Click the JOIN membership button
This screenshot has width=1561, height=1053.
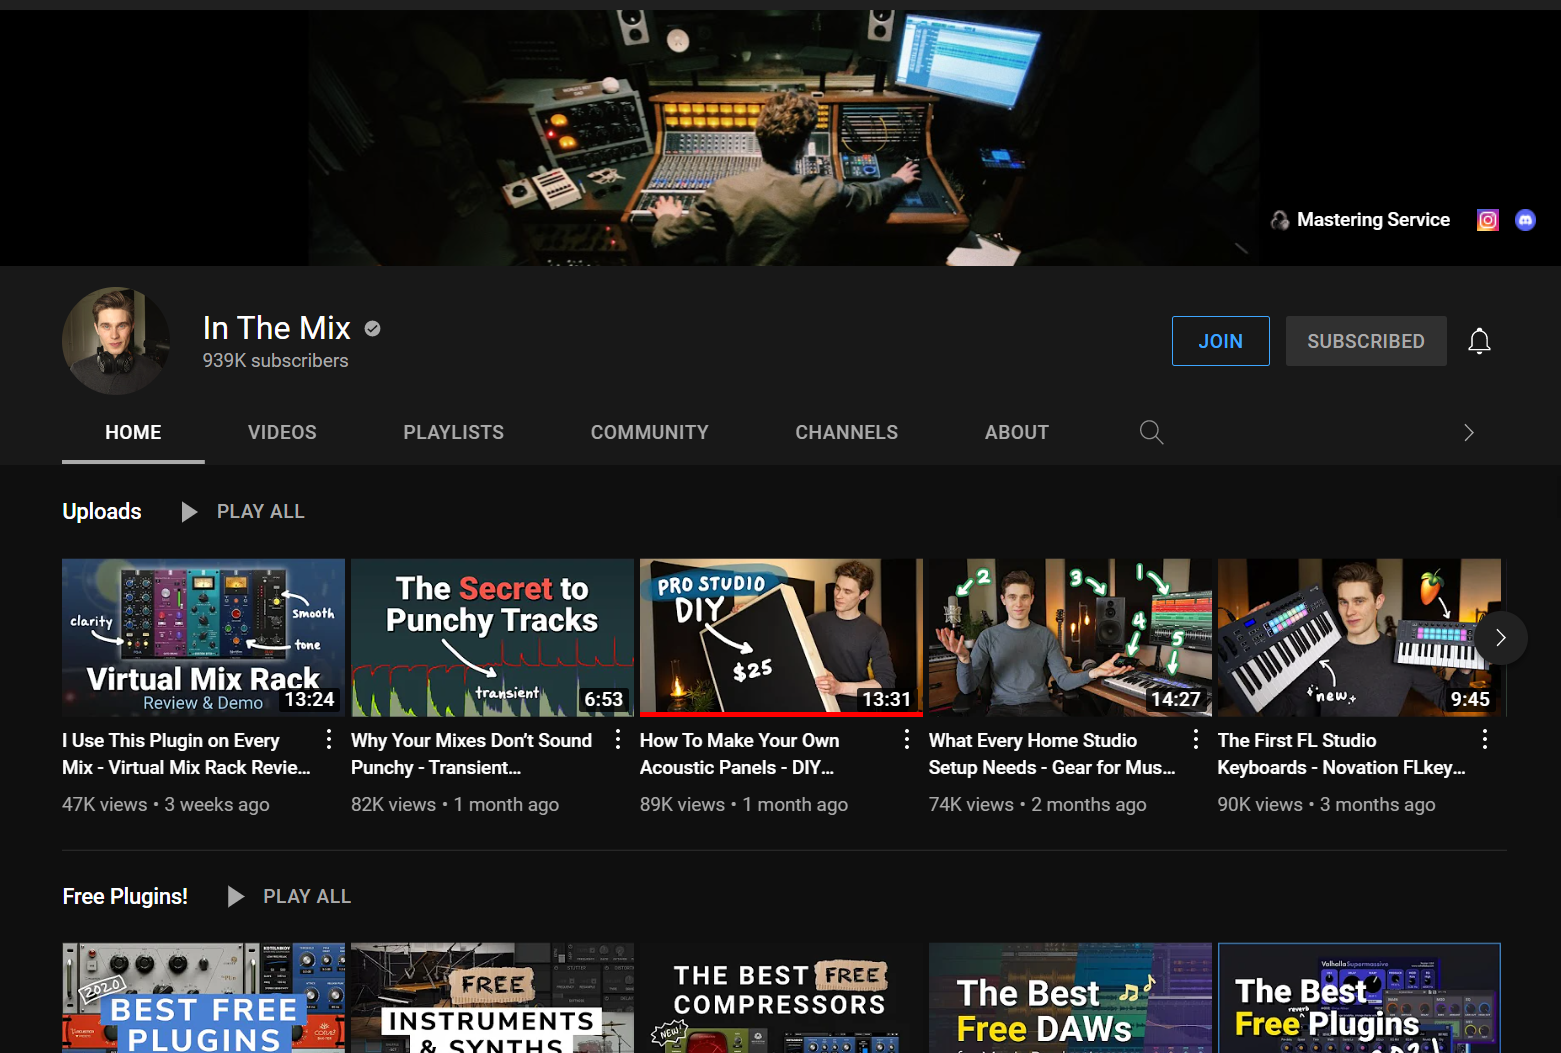pos(1220,341)
